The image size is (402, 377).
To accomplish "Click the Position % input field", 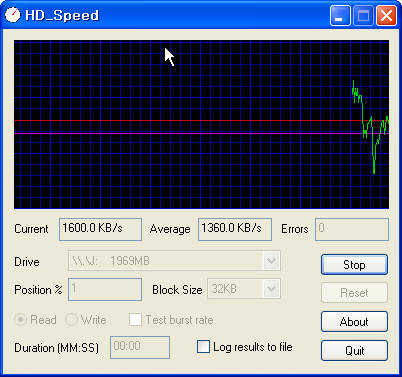I will pos(105,289).
